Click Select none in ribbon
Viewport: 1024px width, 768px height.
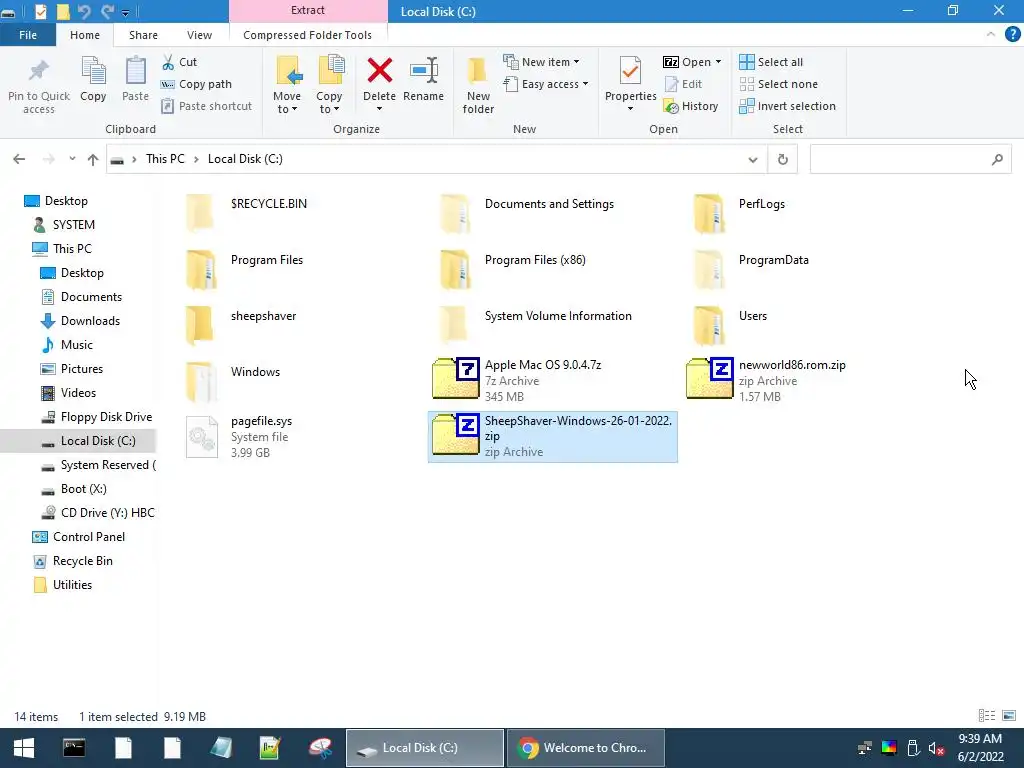[x=778, y=84]
